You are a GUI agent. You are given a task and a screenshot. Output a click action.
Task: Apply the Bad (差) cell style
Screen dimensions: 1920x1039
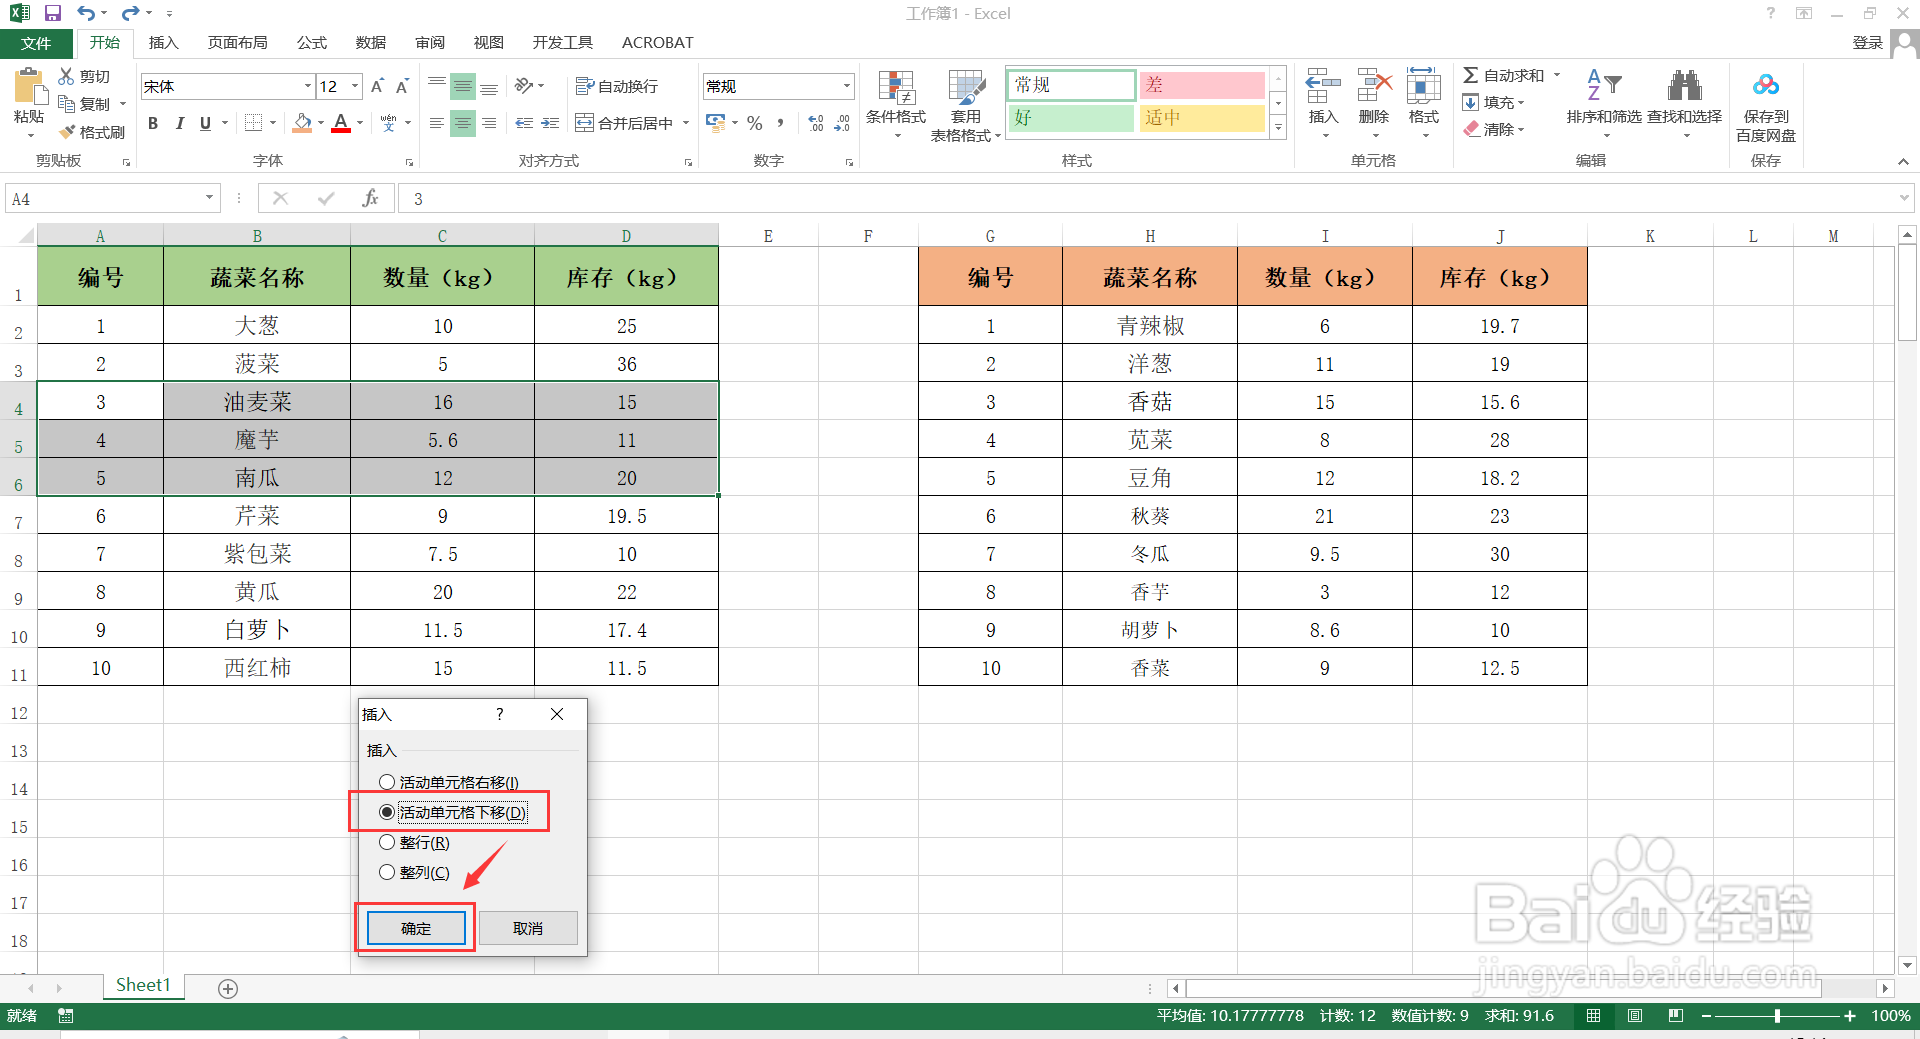tap(1202, 85)
